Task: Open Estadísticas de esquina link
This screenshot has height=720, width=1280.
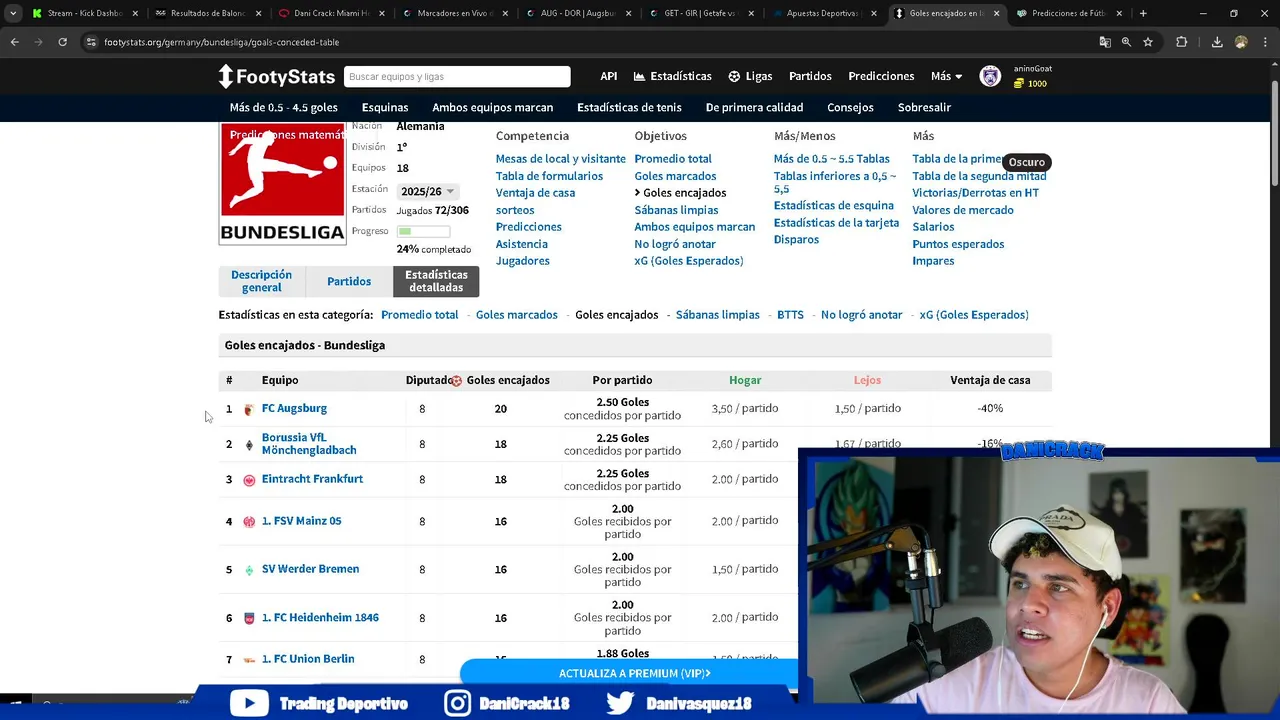Action: pos(834,205)
